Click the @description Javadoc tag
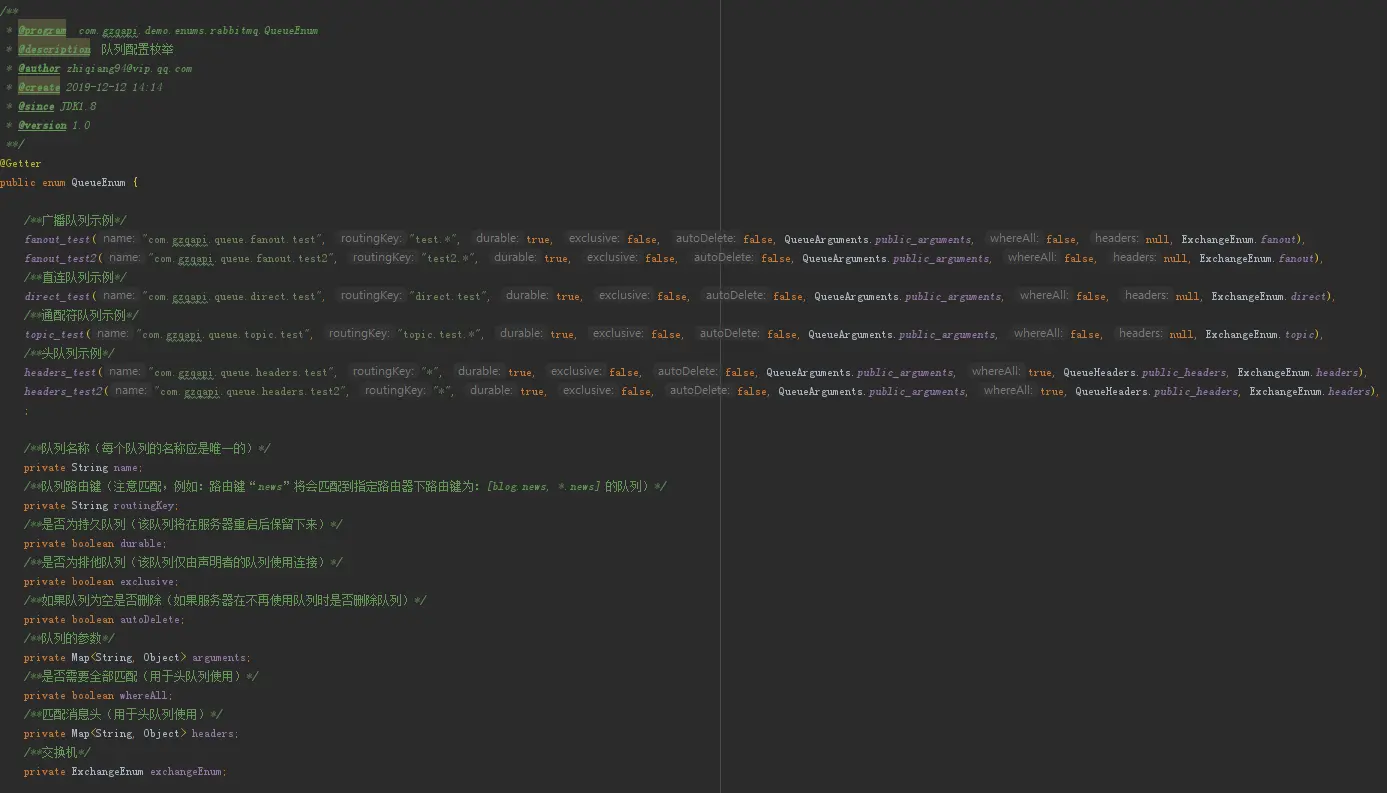1387x793 pixels. coord(54,49)
